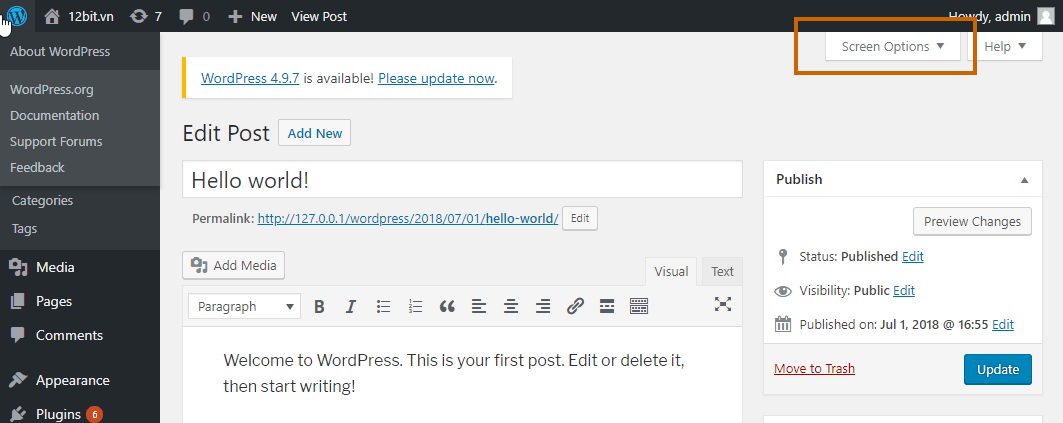
Task: Collapse the Publish panel
Action: [x=1024, y=180]
